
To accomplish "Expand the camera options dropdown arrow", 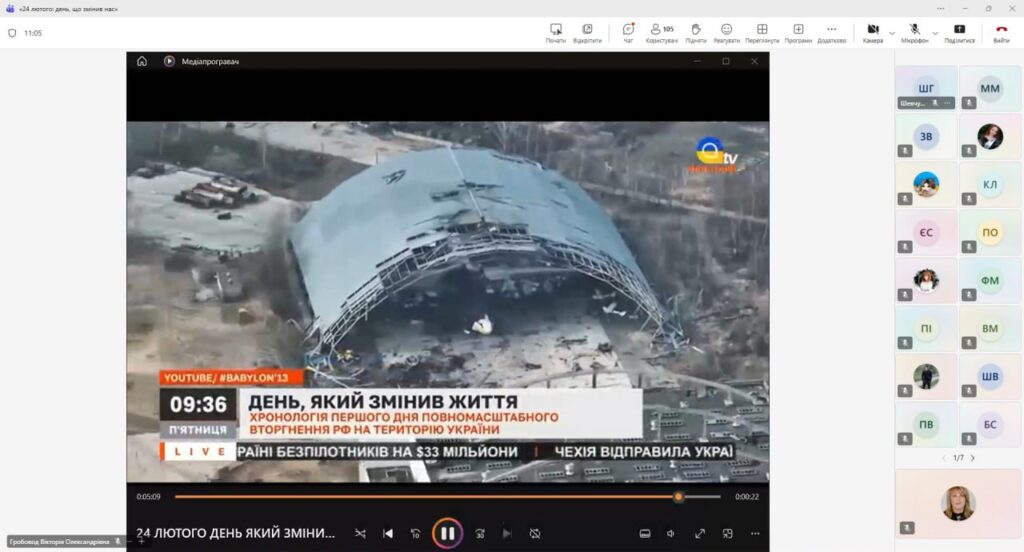I will click(x=892, y=32).
